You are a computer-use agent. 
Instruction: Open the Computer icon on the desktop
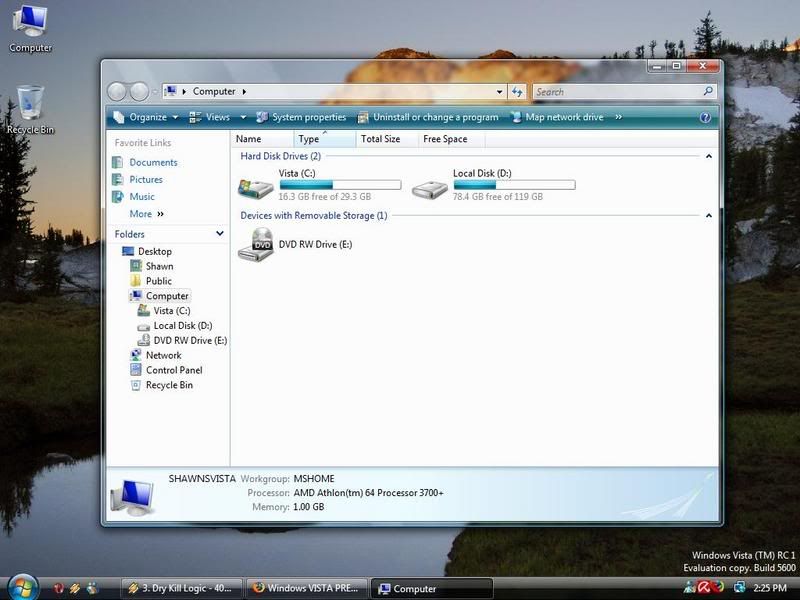click(x=30, y=29)
